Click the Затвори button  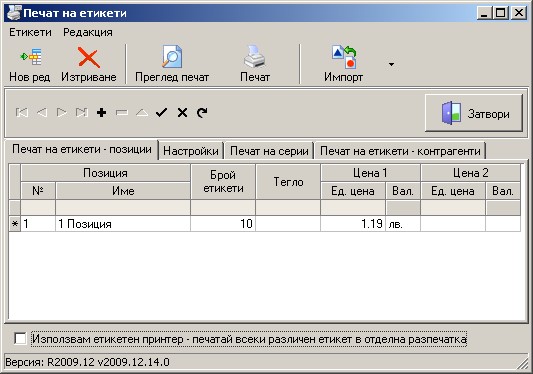tap(474, 113)
